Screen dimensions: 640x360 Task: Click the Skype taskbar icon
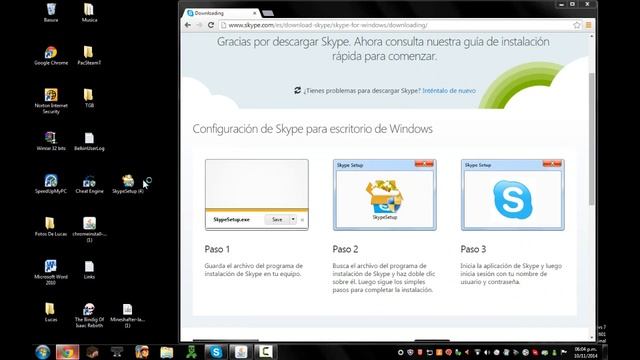point(216,352)
